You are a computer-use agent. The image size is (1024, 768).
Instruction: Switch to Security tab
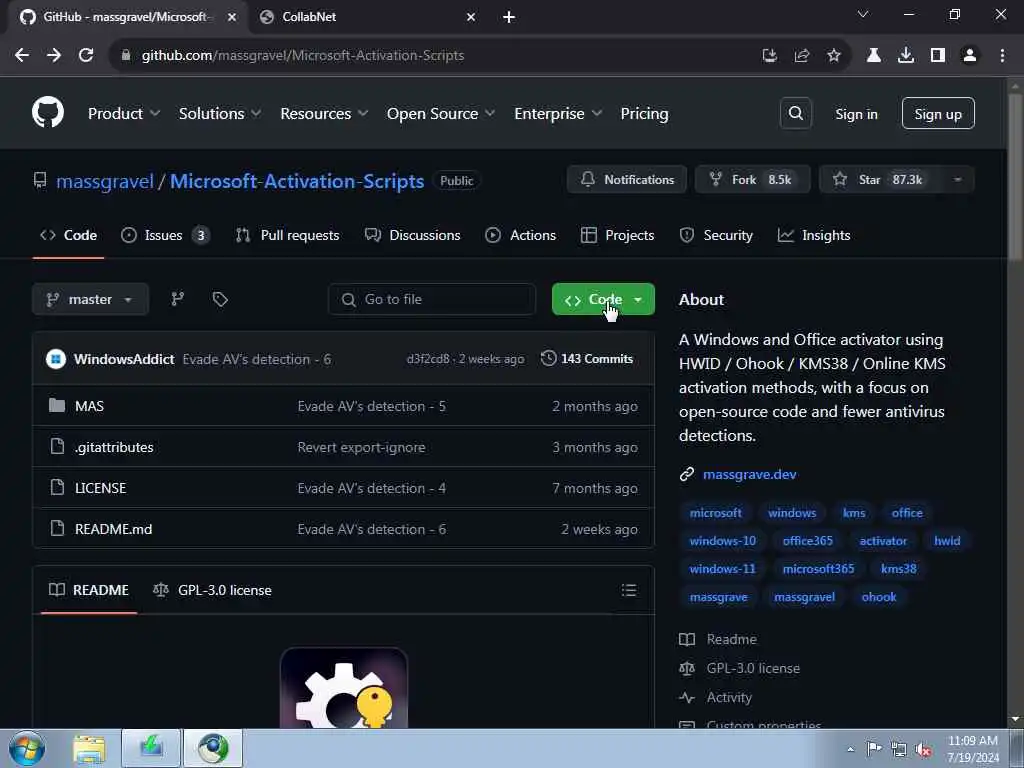[x=716, y=235]
